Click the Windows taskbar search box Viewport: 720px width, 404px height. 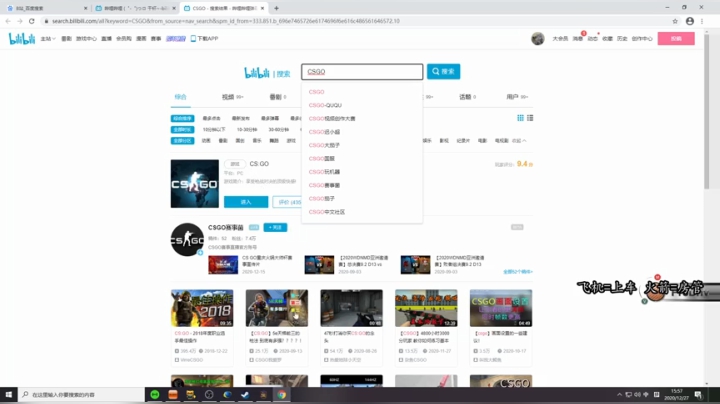pyautogui.click(x=81, y=394)
